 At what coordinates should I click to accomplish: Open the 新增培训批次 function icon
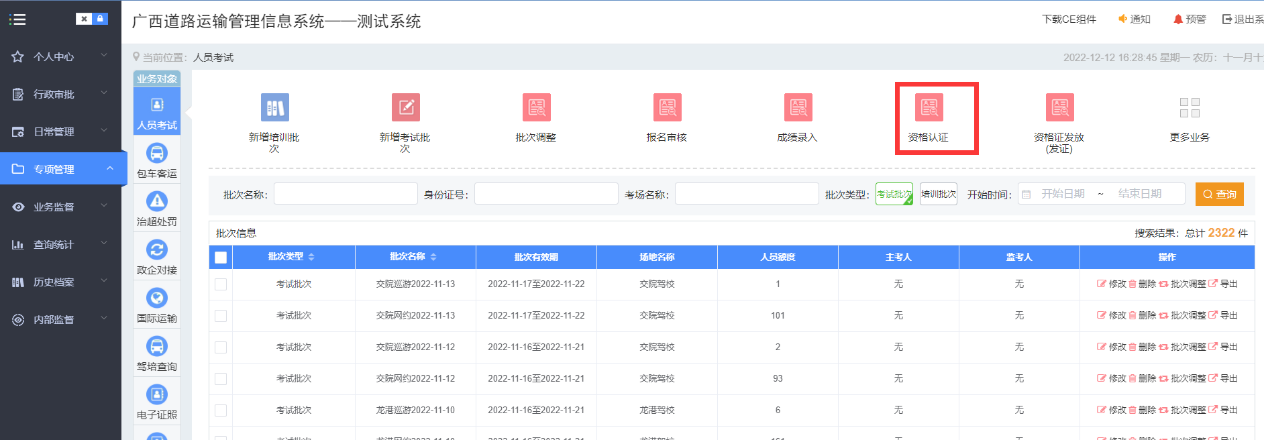coord(274,107)
